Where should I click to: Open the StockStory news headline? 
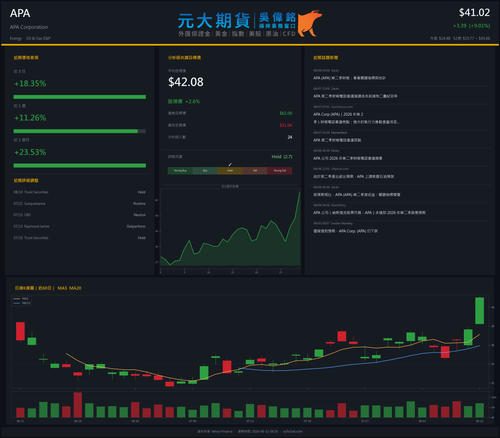[x=369, y=213]
